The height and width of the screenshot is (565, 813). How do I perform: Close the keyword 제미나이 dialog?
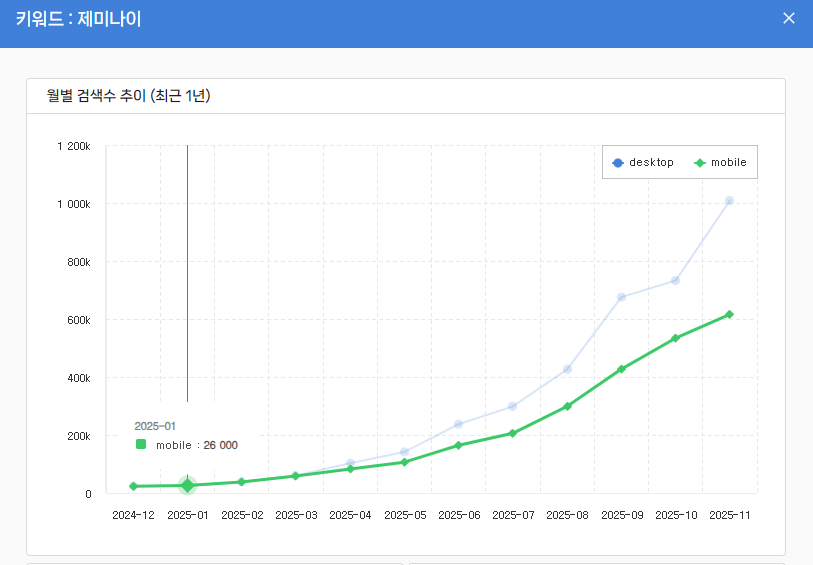coord(789,19)
